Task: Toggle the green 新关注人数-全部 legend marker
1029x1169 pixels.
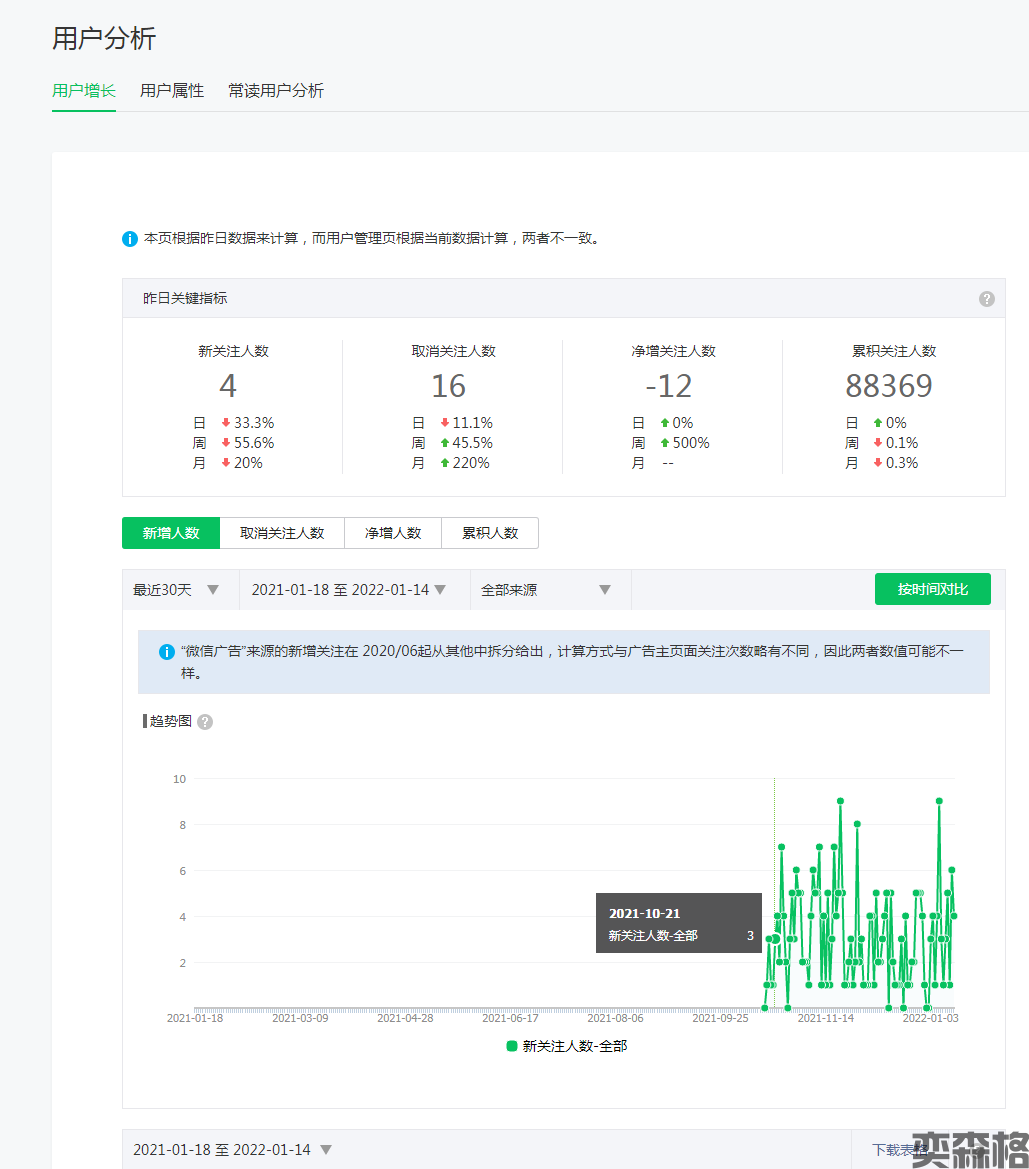Action: (512, 1046)
